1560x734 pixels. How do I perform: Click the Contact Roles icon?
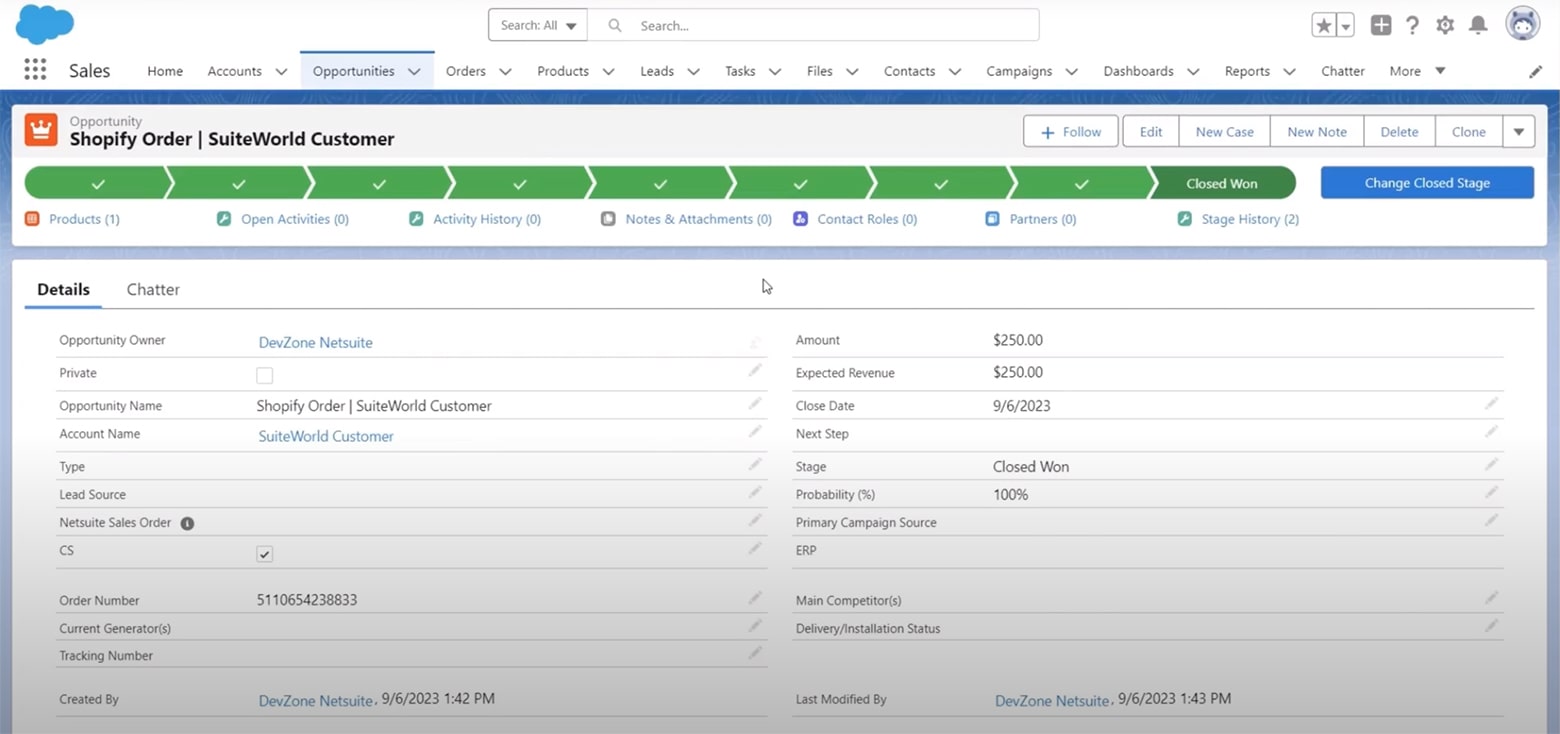click(800, 218)
